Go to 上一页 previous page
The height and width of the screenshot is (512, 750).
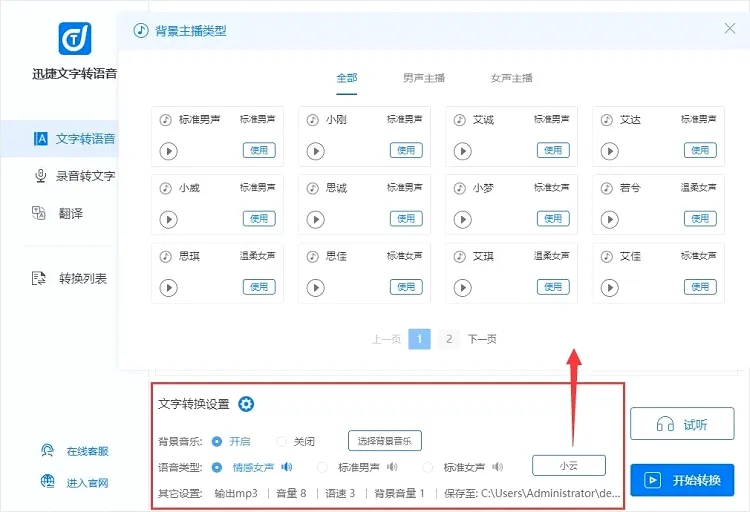[x=386, y=339]
